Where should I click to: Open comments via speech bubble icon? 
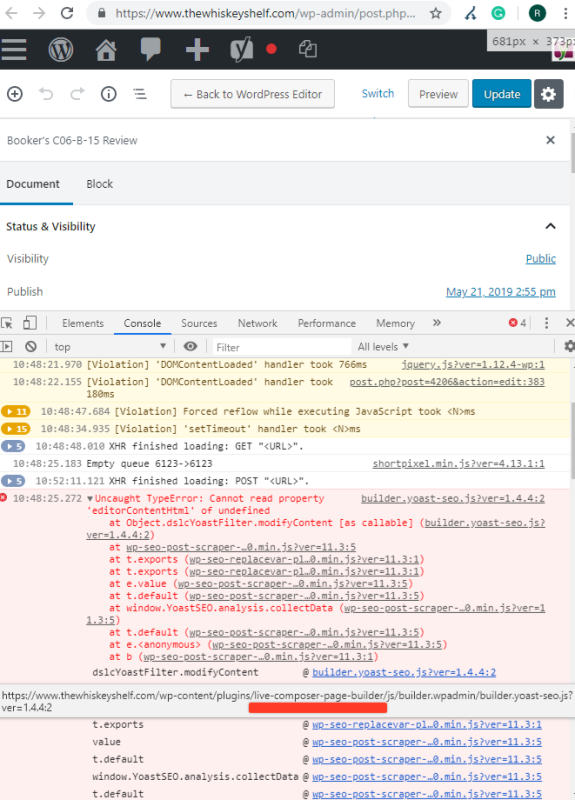(151, 49)
